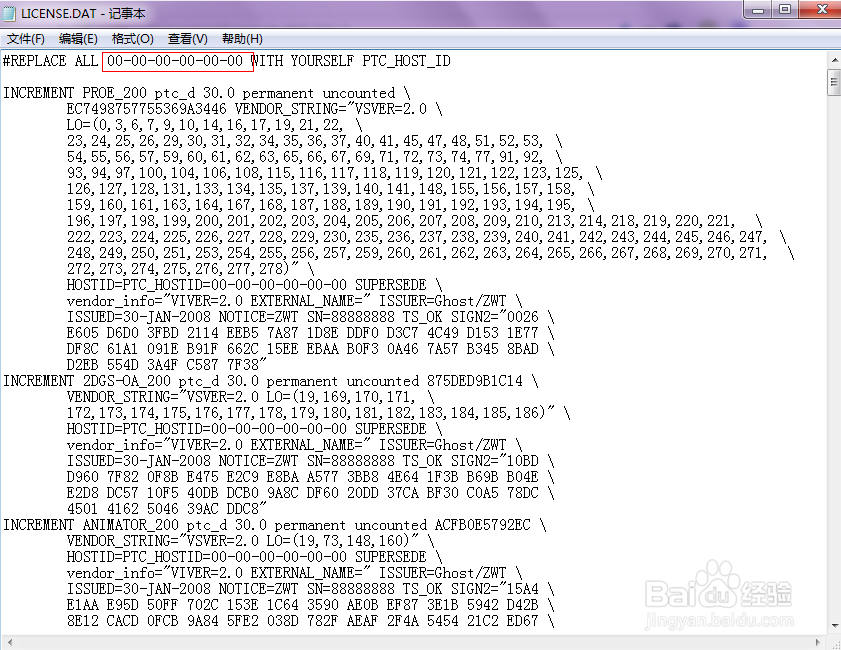The height and width of the screenshot is (650, 841).
Task: Click the horizontal scrollbar right arrow
Action: click(818, 642)
